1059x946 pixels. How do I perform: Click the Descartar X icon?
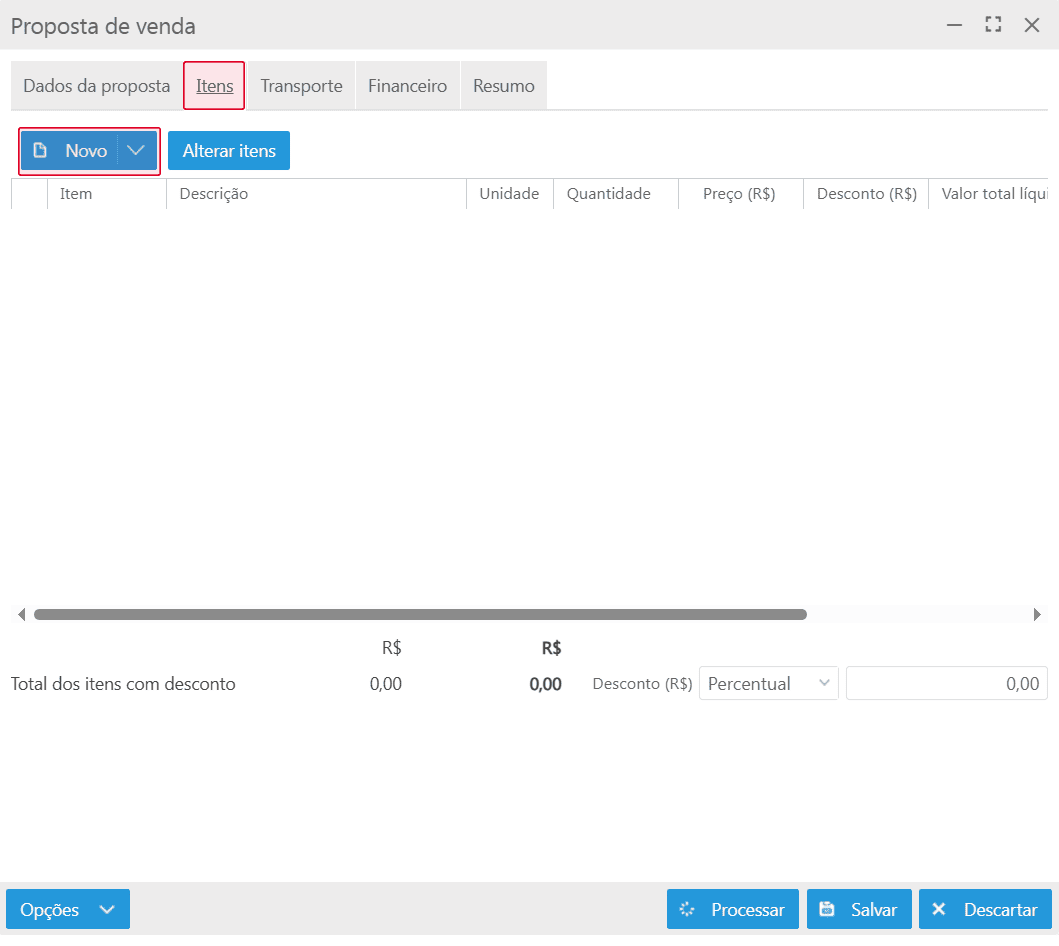coord(938,910)
